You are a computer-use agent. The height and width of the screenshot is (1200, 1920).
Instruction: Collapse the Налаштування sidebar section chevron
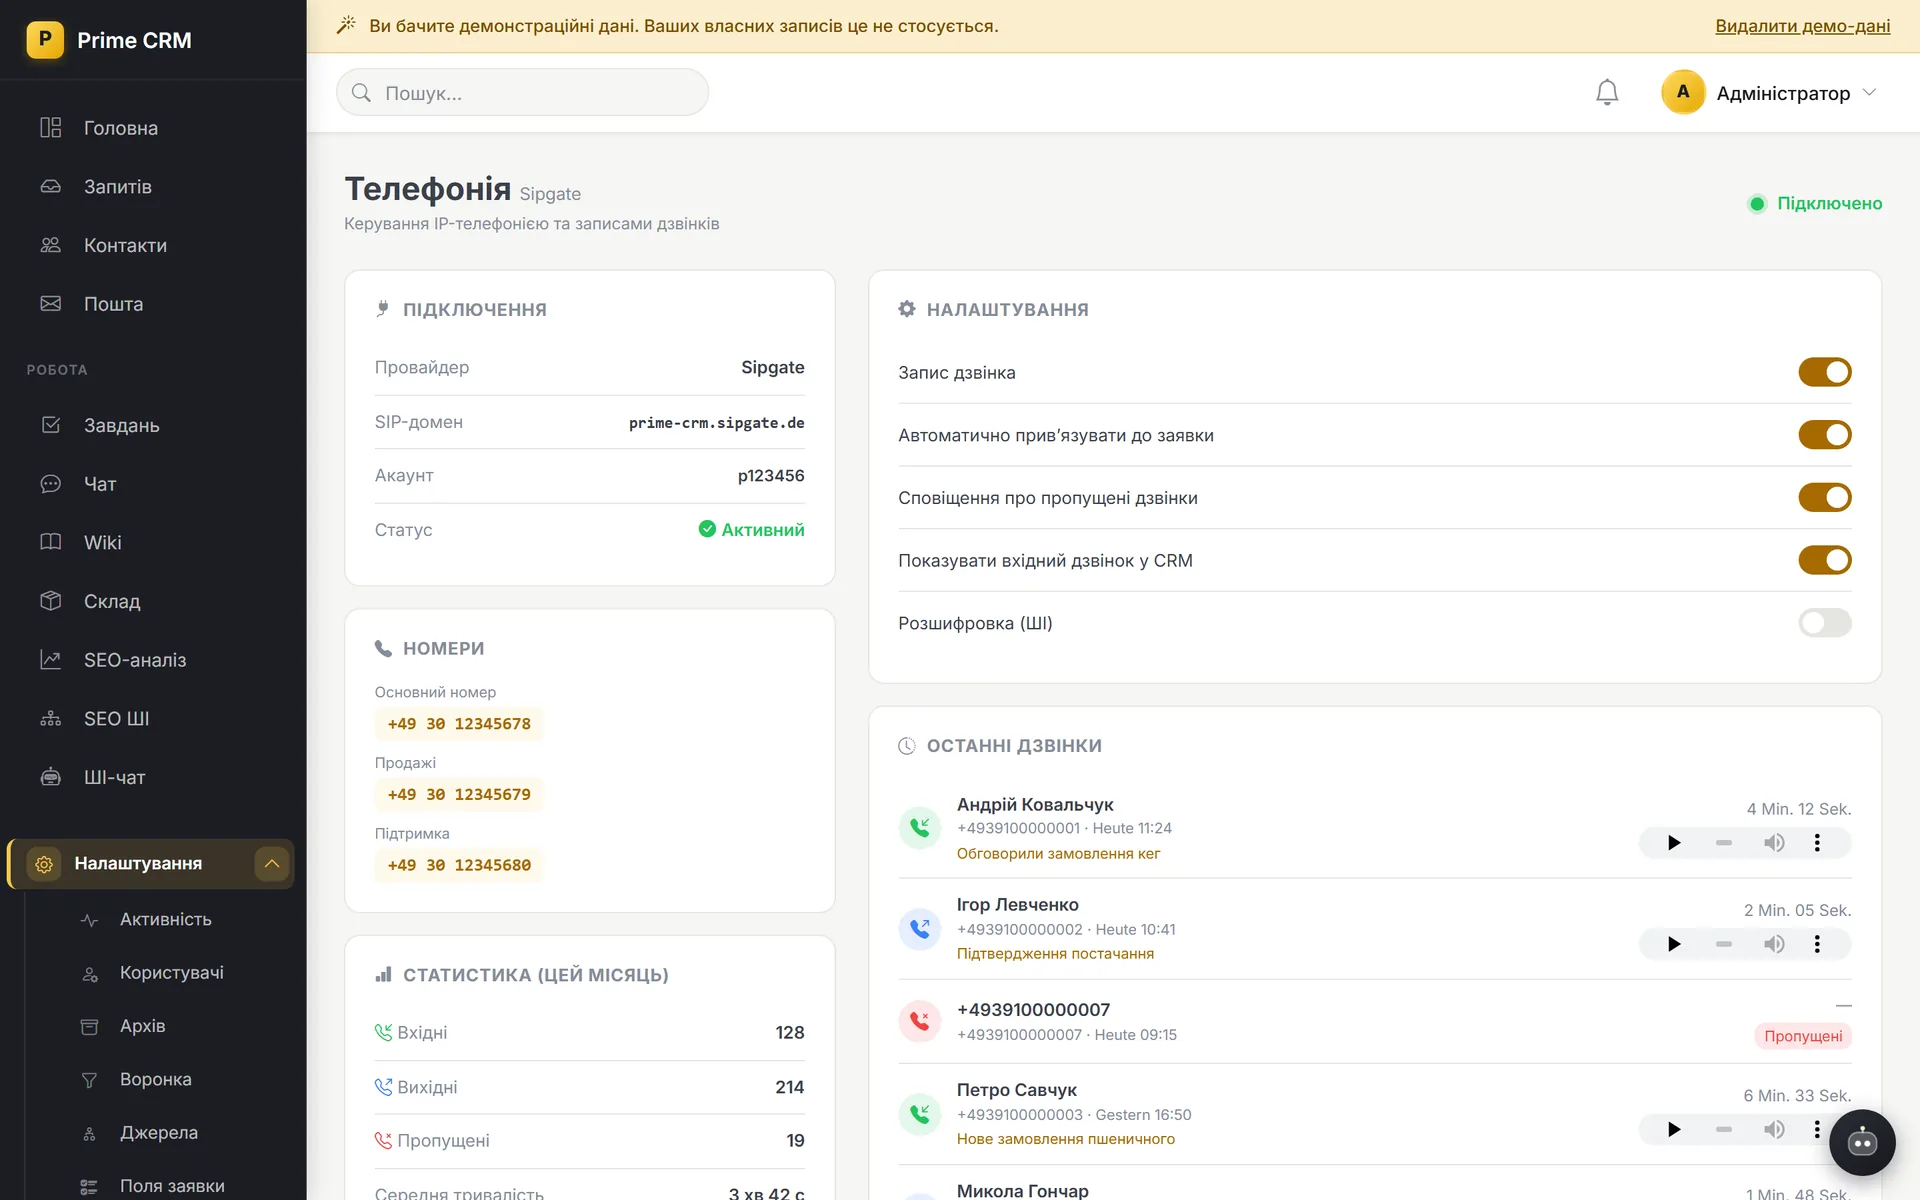pos(271,864)
